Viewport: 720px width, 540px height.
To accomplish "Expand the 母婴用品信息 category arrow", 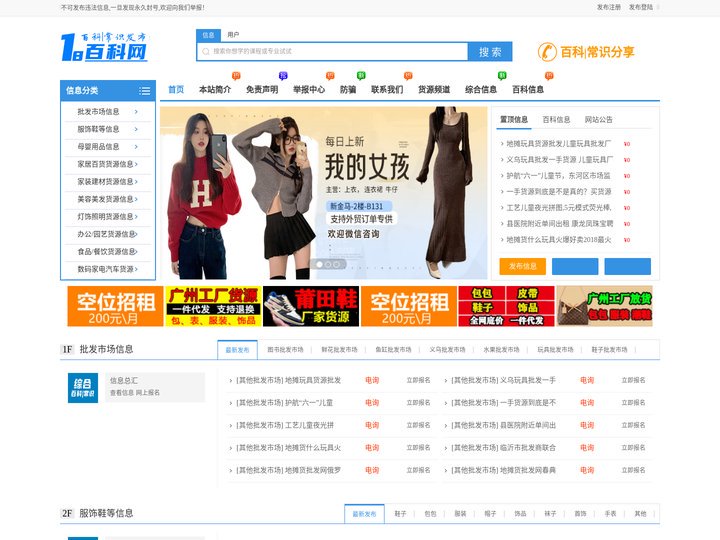I will 136,146.
